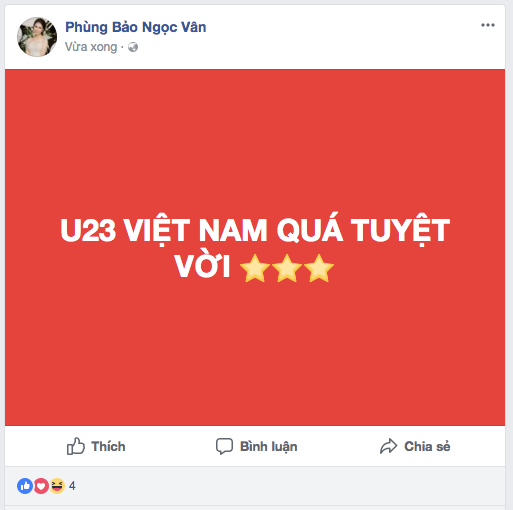Open the 'Vừa xong' timestamp link
Viewport: 513px width, 510px height.
[91, 47]
